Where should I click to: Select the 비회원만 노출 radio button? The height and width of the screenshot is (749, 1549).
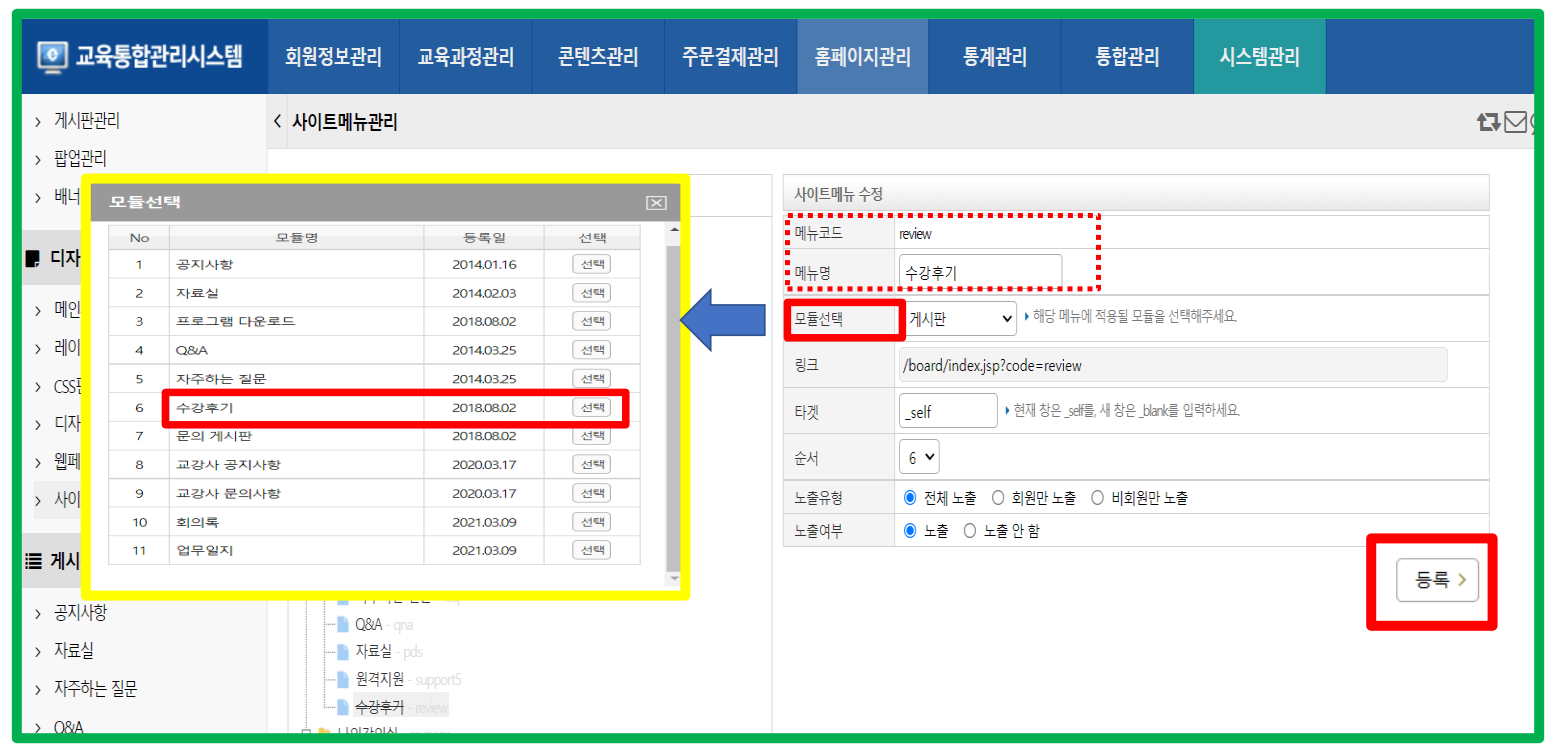click(1097, 497)
